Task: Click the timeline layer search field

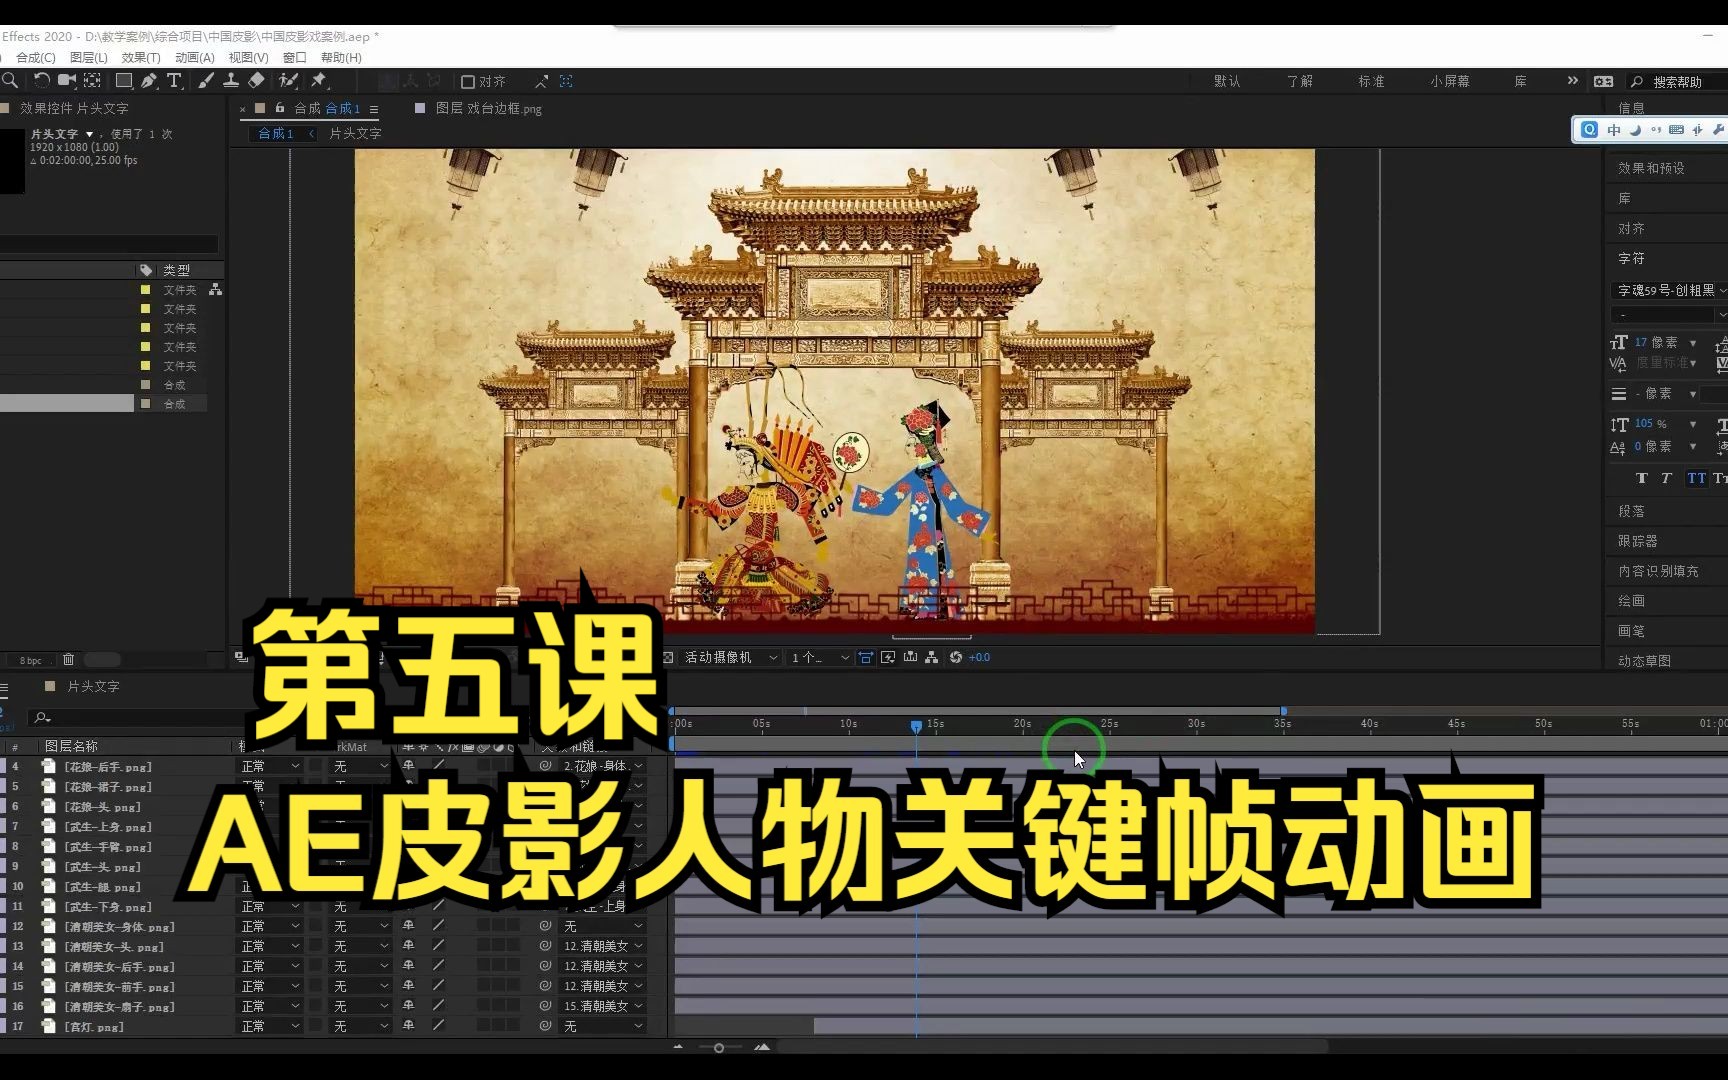Action: tap(135, 717)
